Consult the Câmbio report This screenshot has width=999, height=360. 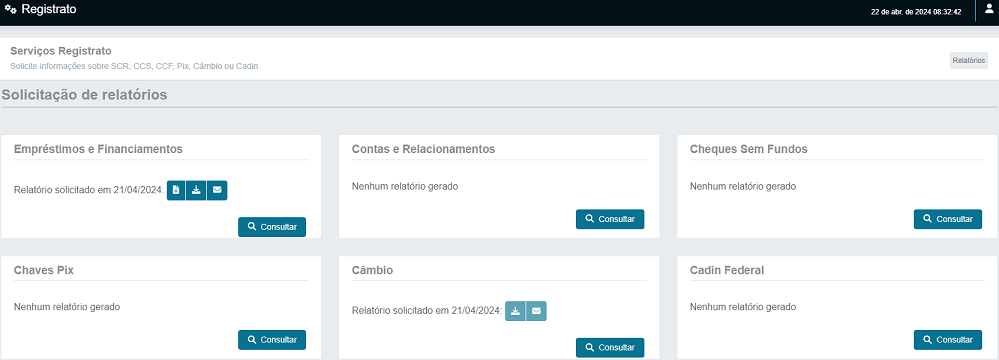point(610,347)
